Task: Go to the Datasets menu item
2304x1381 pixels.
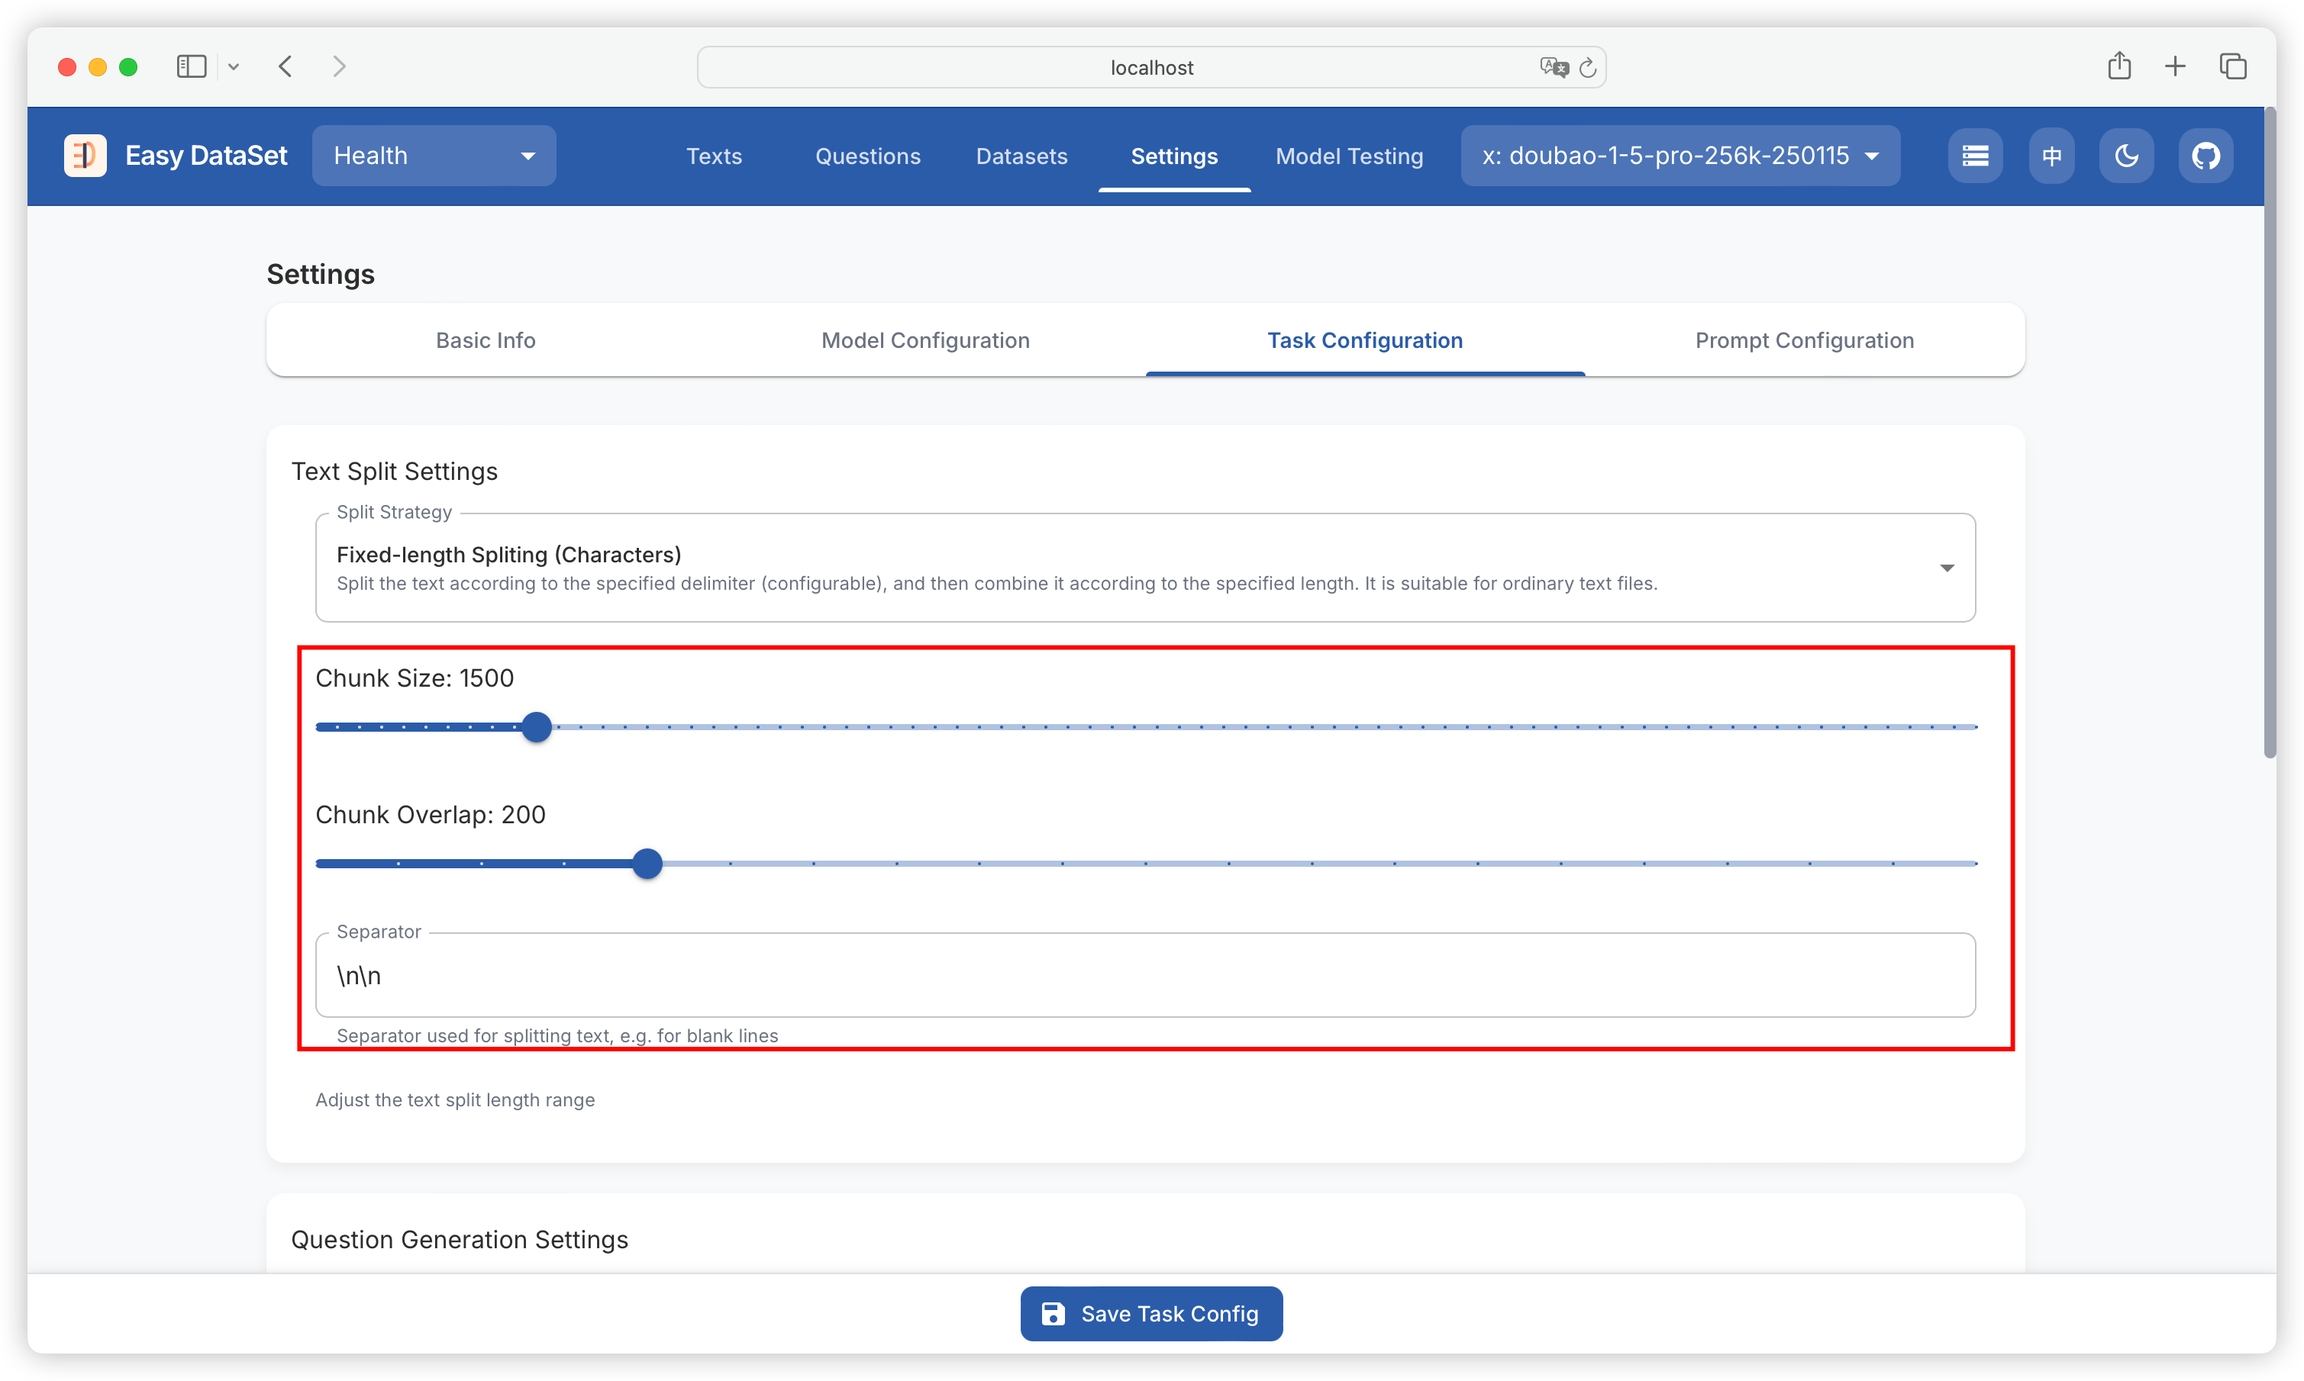Action: (x=1021, y=156)
